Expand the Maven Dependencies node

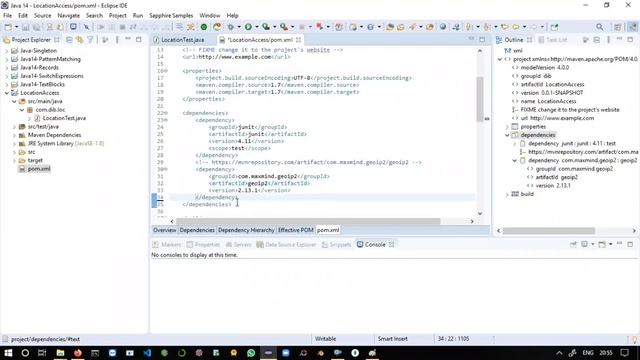[14, 135]
